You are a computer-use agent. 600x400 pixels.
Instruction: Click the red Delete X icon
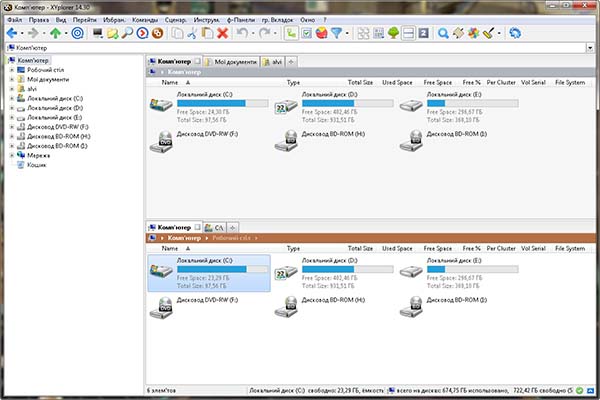(x=222, y=33)
